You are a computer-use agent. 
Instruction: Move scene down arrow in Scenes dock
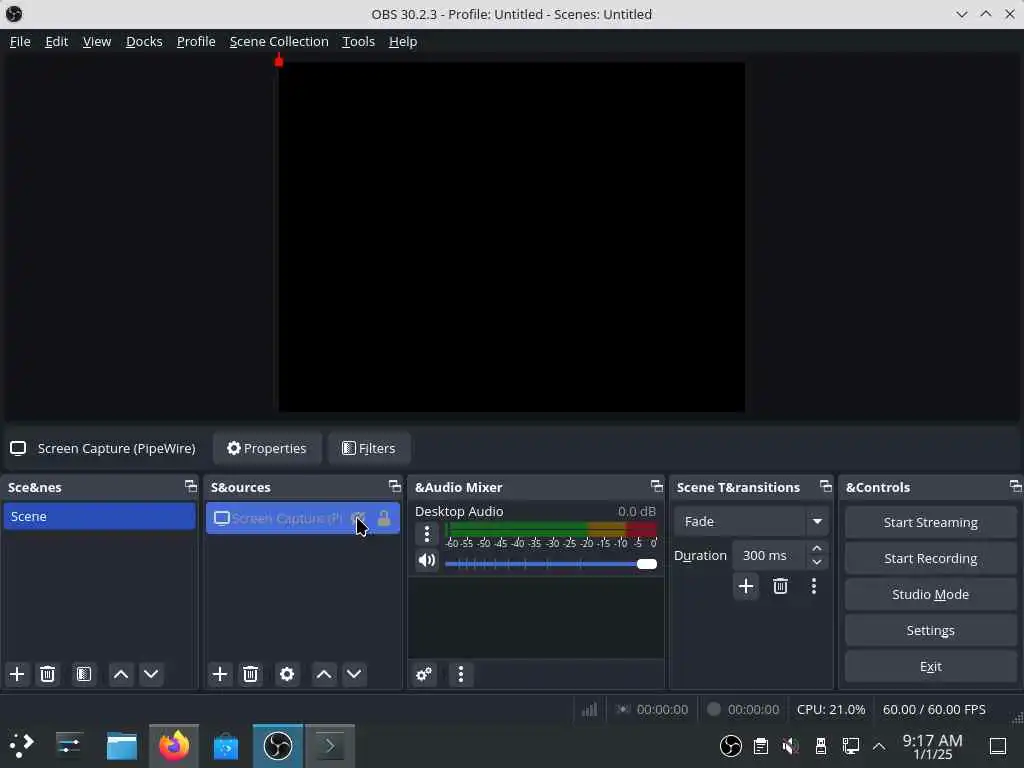(151, 674)
